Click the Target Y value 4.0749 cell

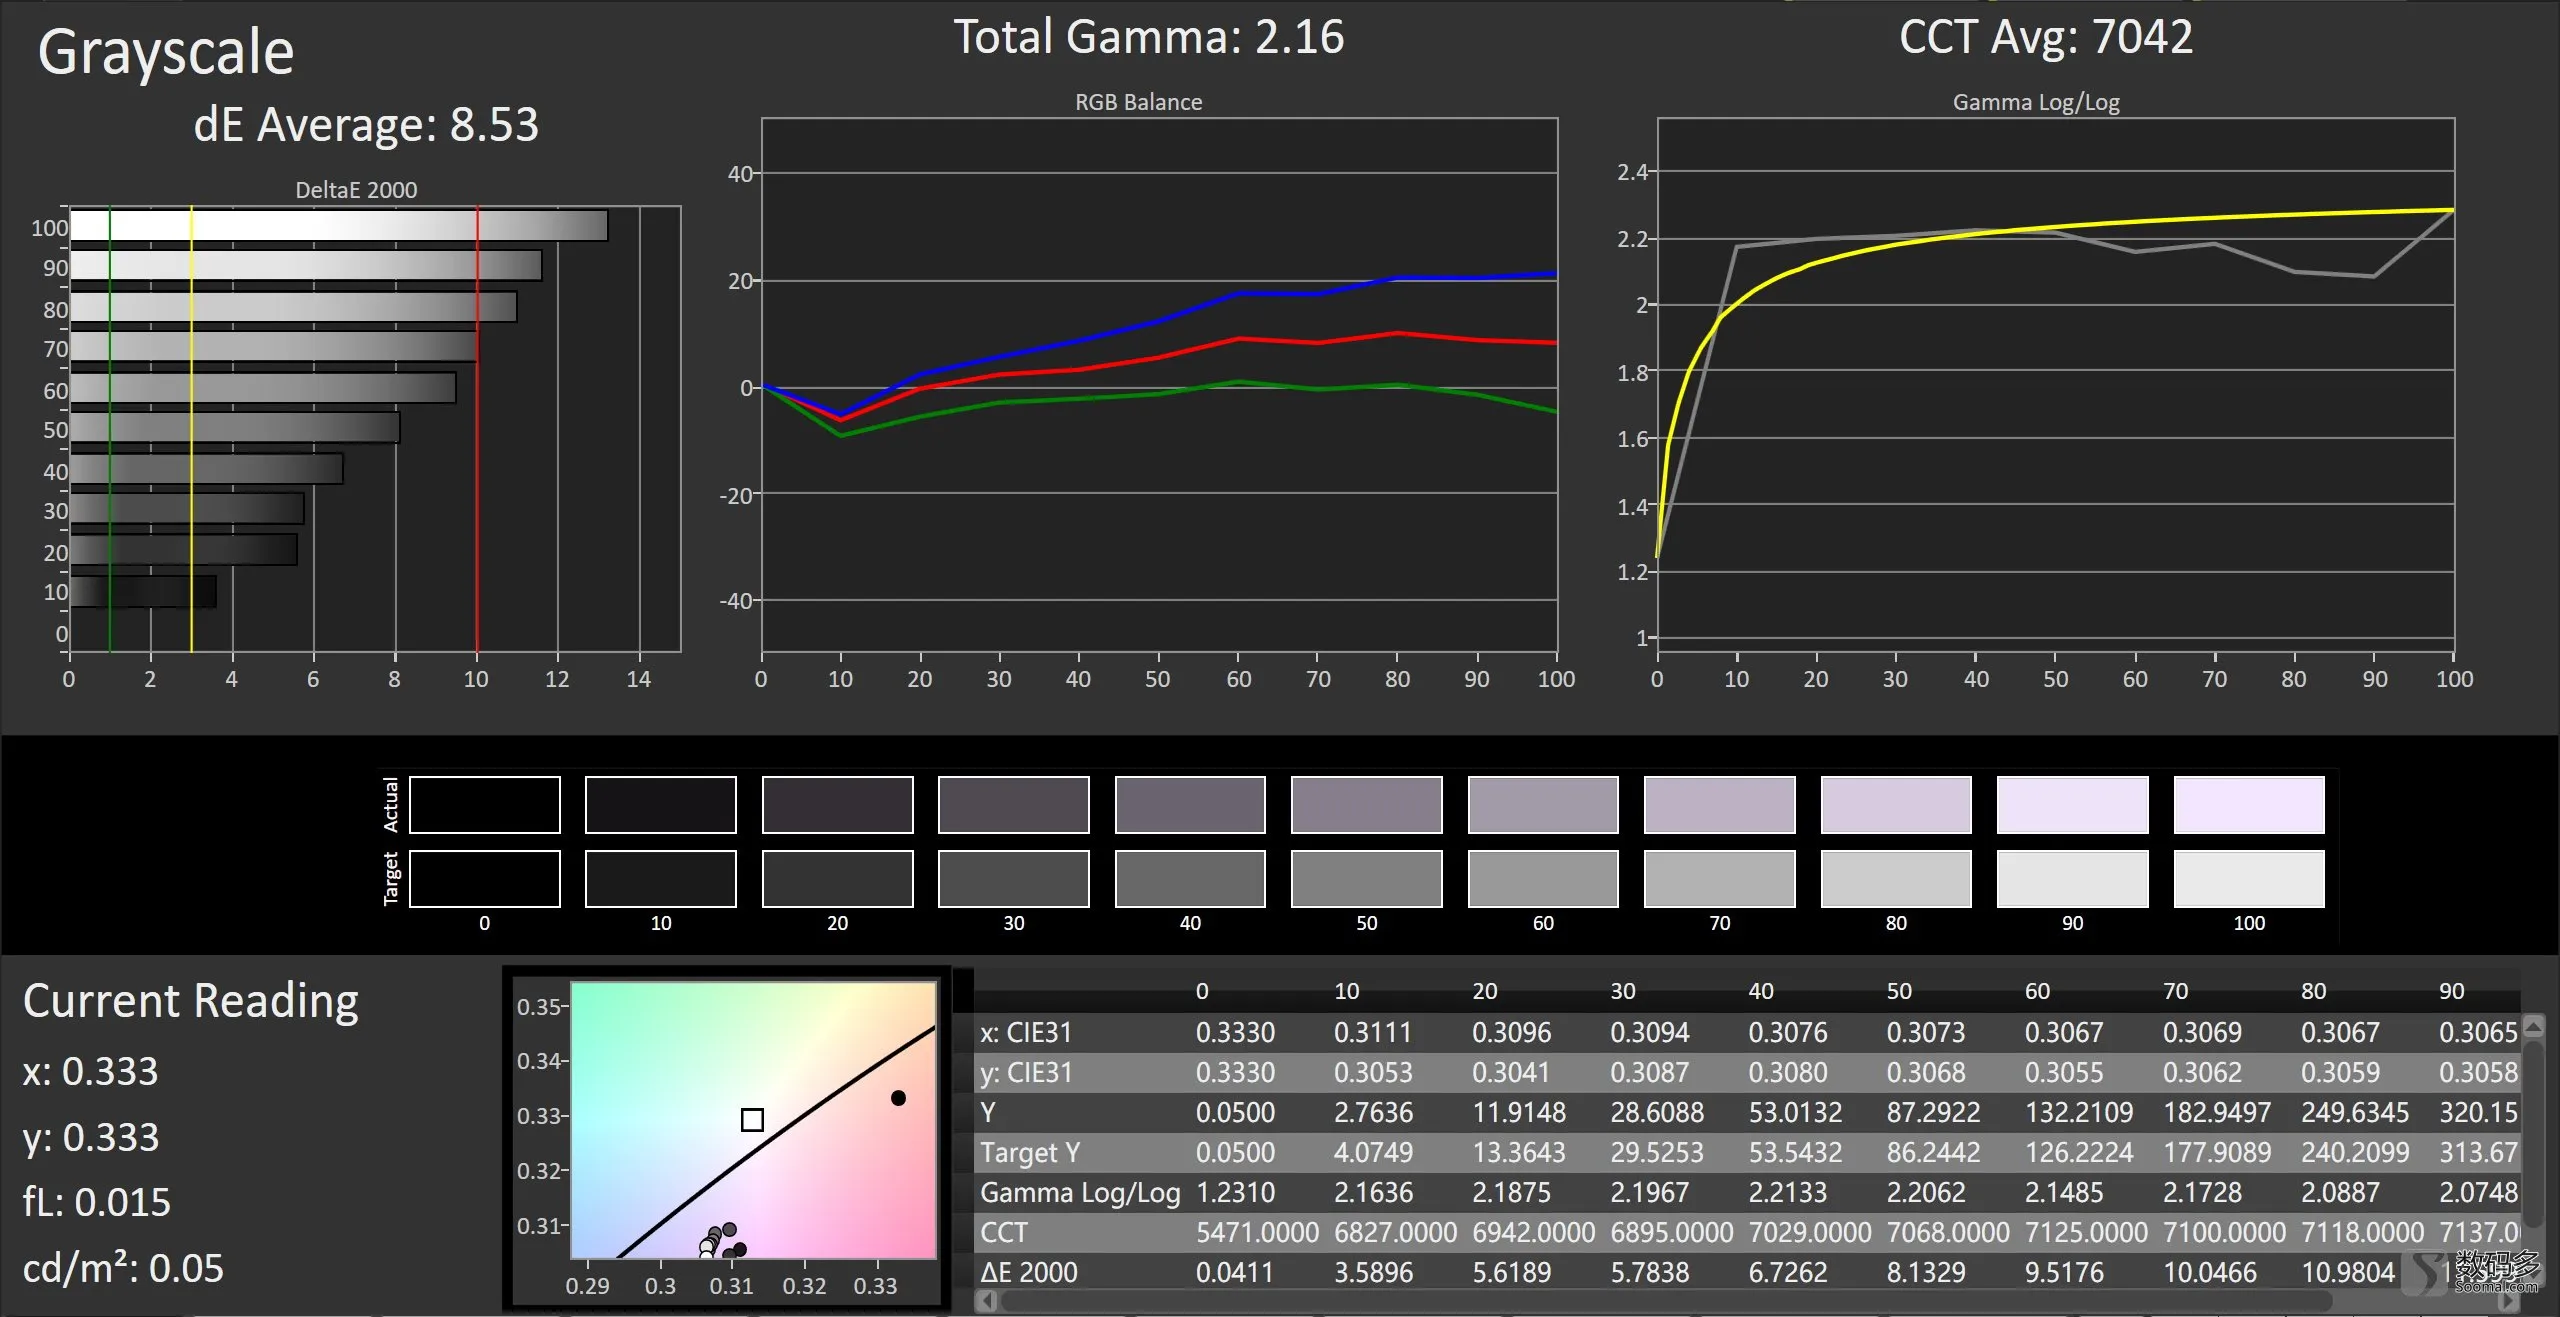[x=1373, y=1152]
